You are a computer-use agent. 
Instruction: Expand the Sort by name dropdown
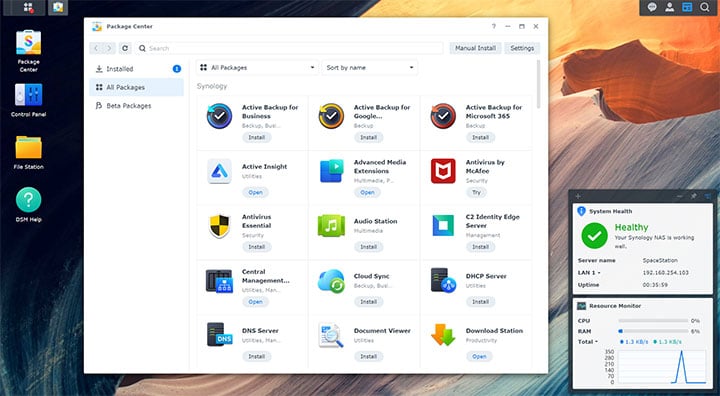click(370, 68)
